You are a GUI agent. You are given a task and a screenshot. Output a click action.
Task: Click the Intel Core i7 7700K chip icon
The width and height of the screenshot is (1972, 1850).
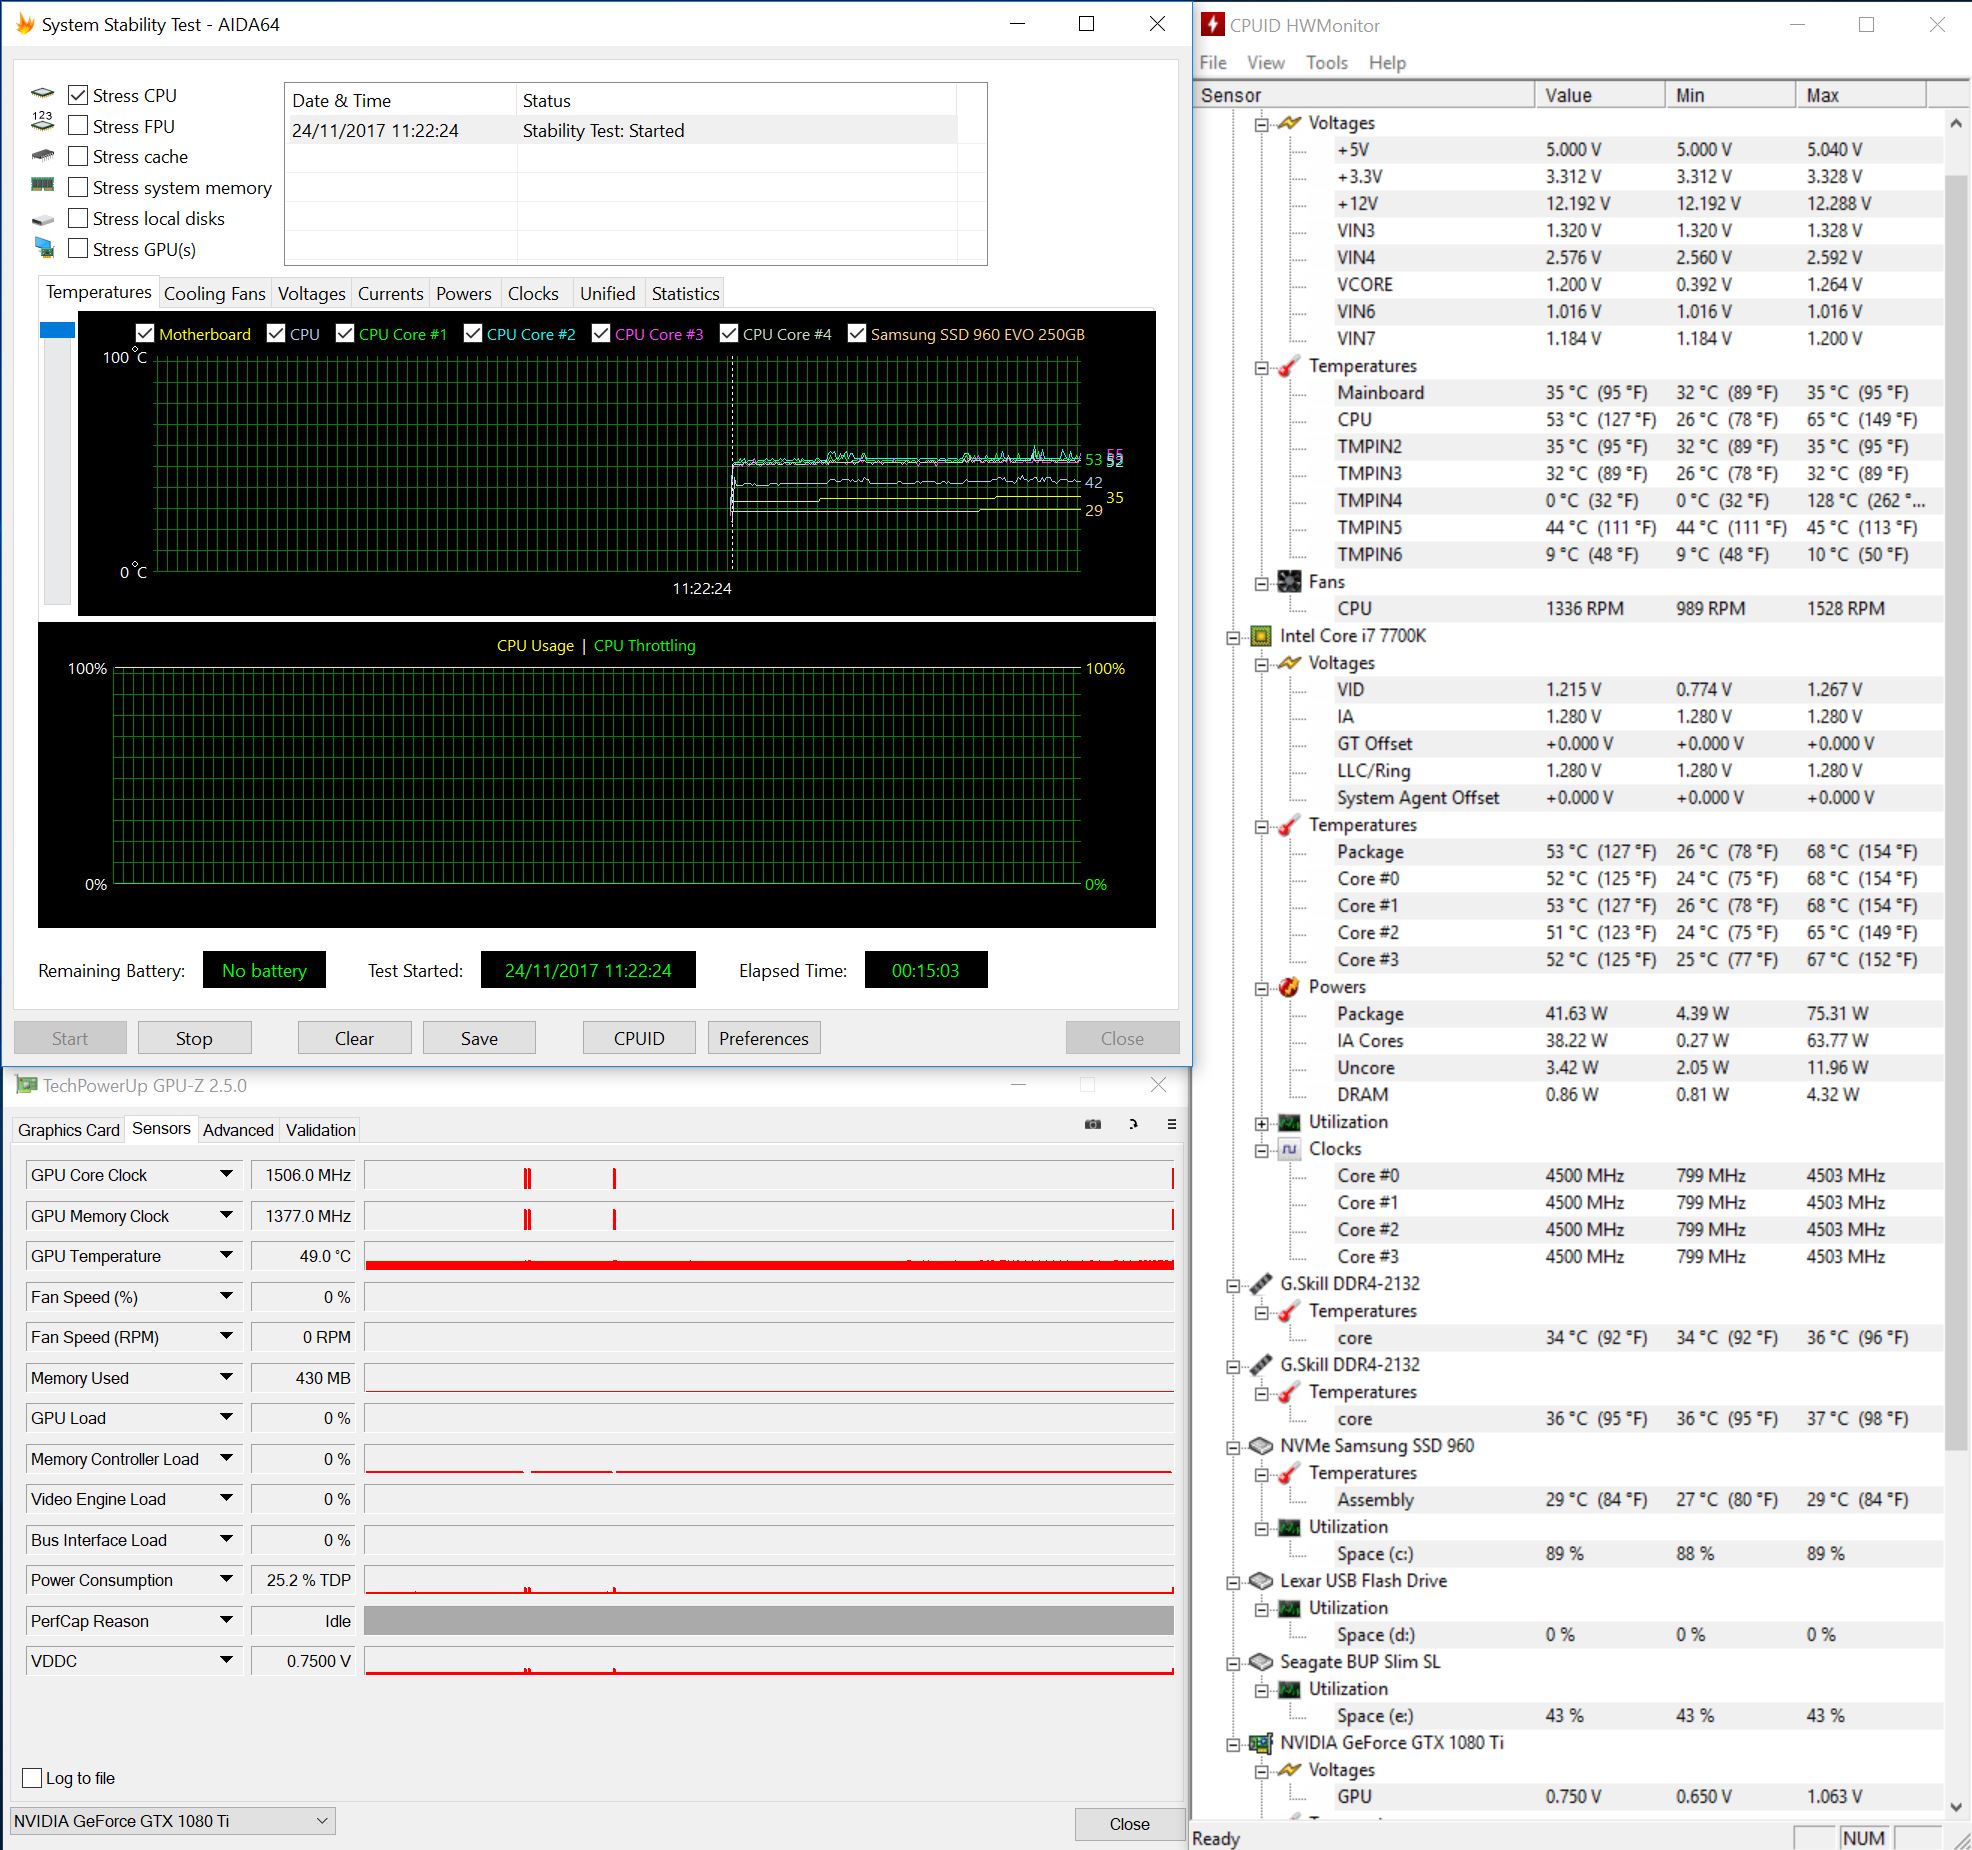1261,636
